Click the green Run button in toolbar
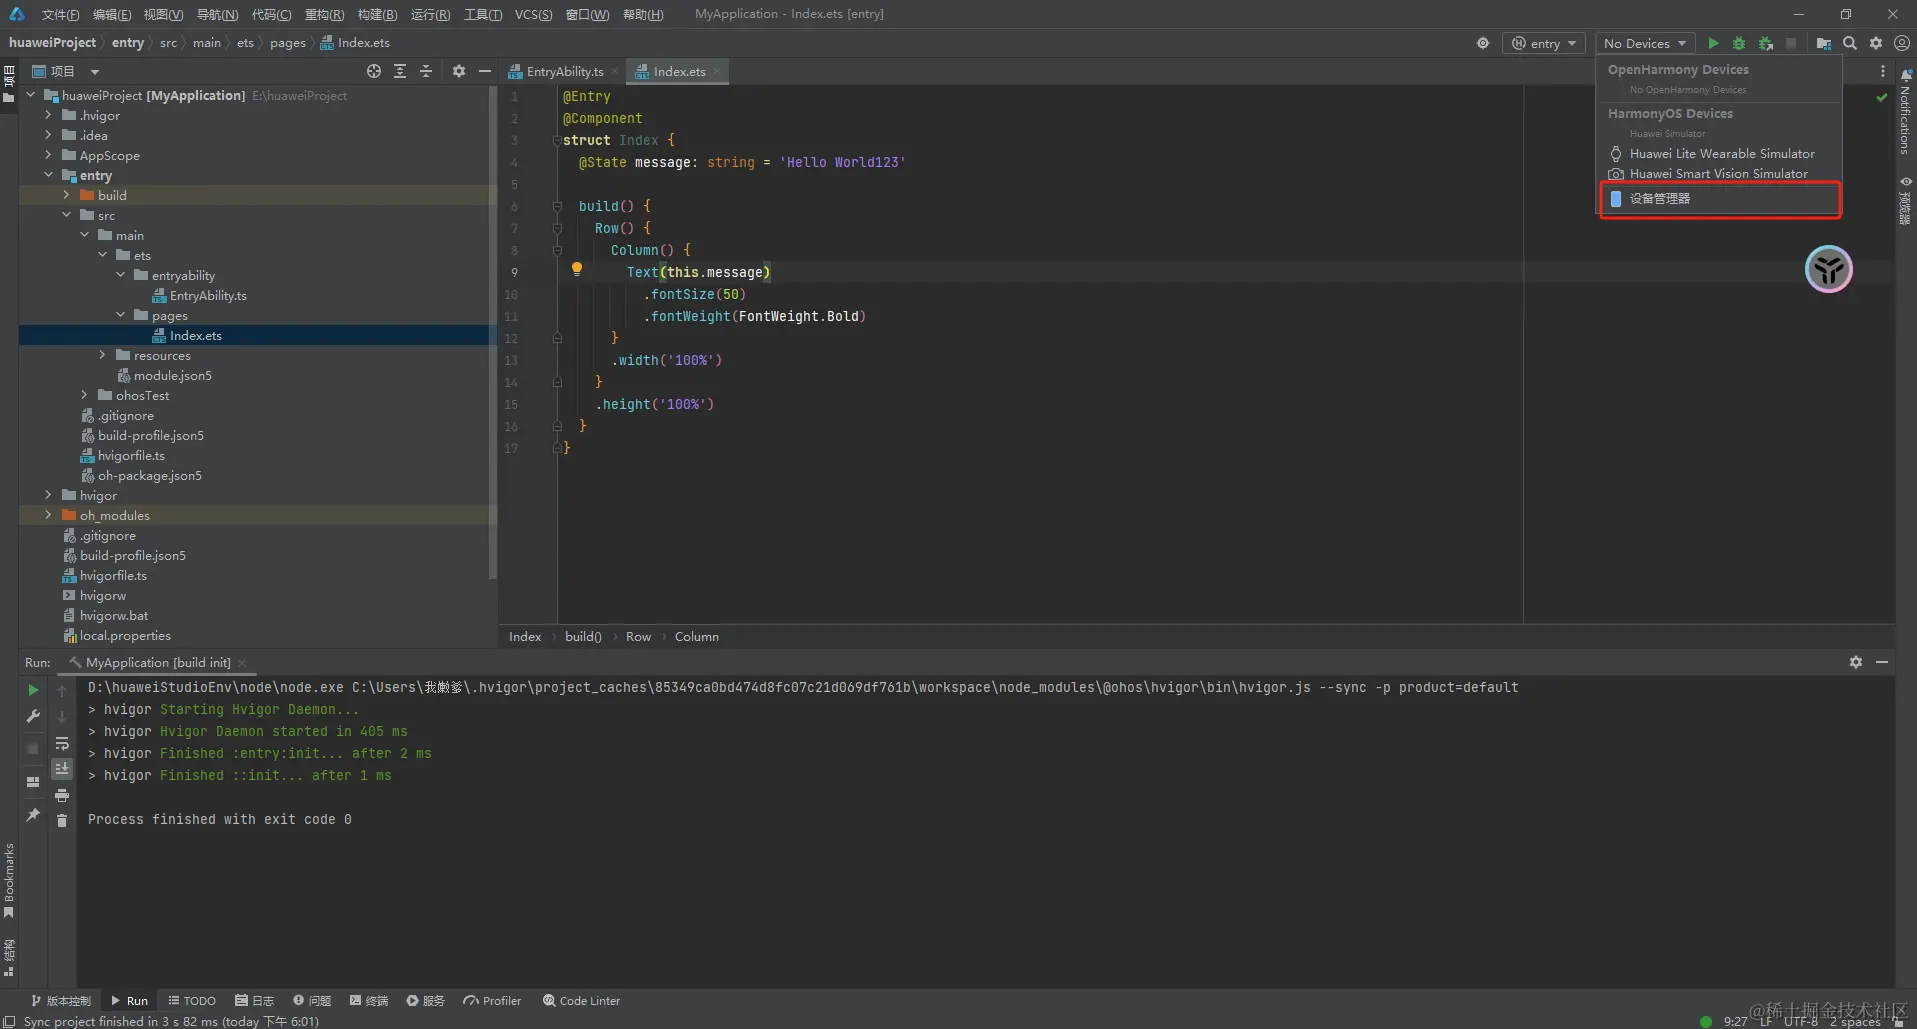This screenshot has width=1917, height=1029. click(x=1713, y=43)
